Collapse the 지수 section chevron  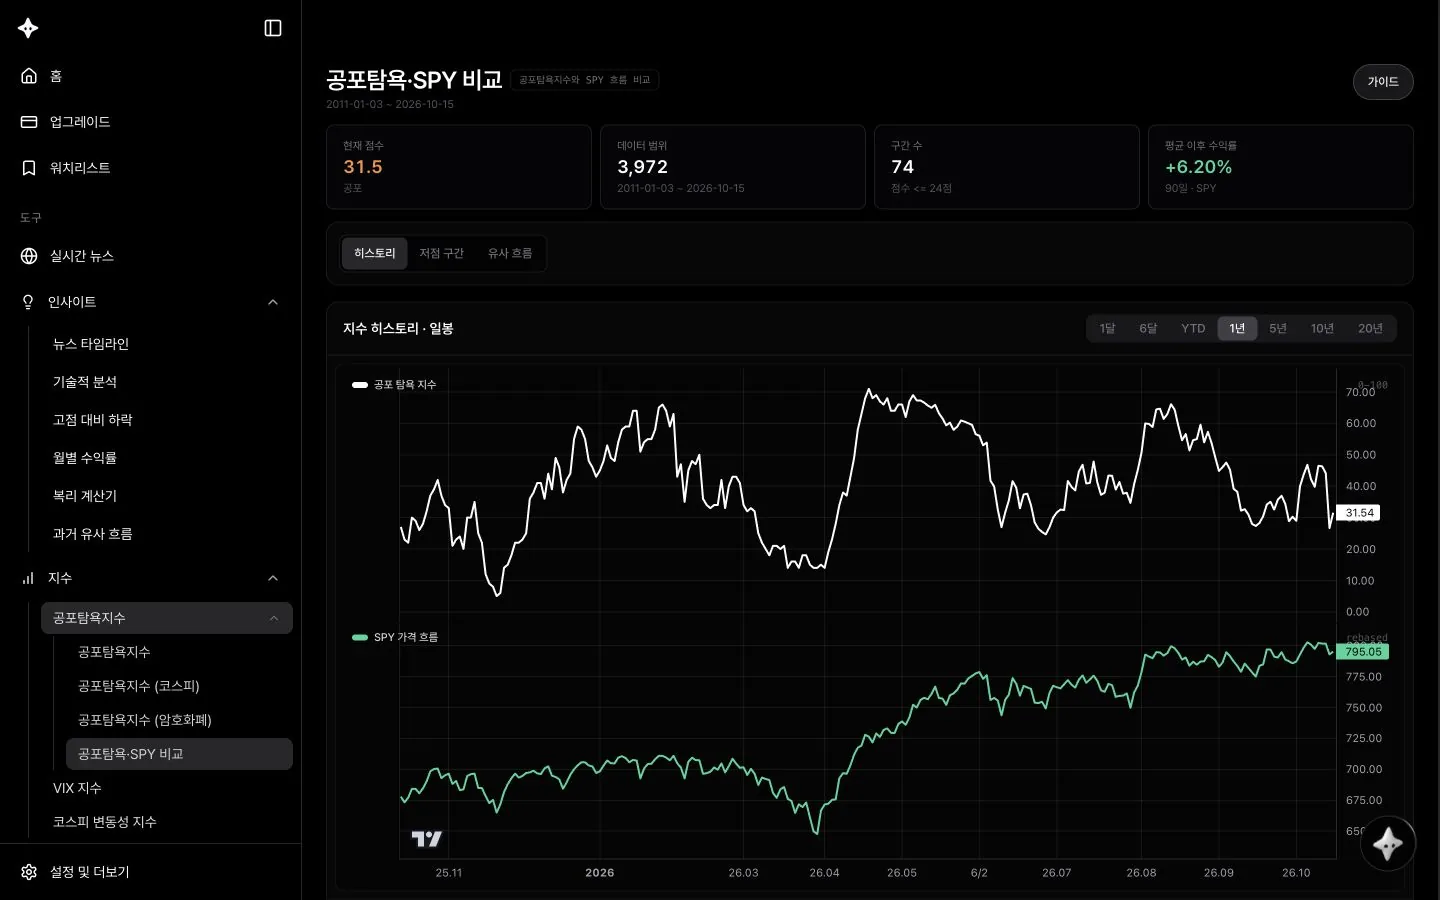point(273,578)
